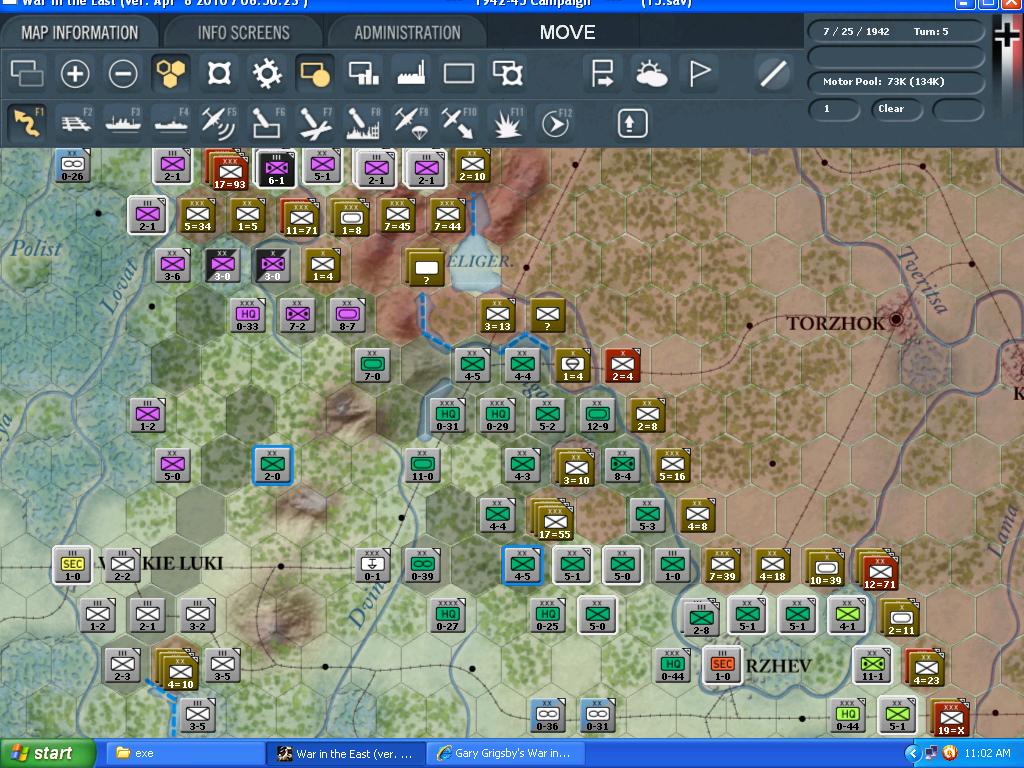Viewport: 1024px width, 768px height.
Task: Select the green HQ 0-29 counter
Action: pyautogui.click(x=498, y=416)
